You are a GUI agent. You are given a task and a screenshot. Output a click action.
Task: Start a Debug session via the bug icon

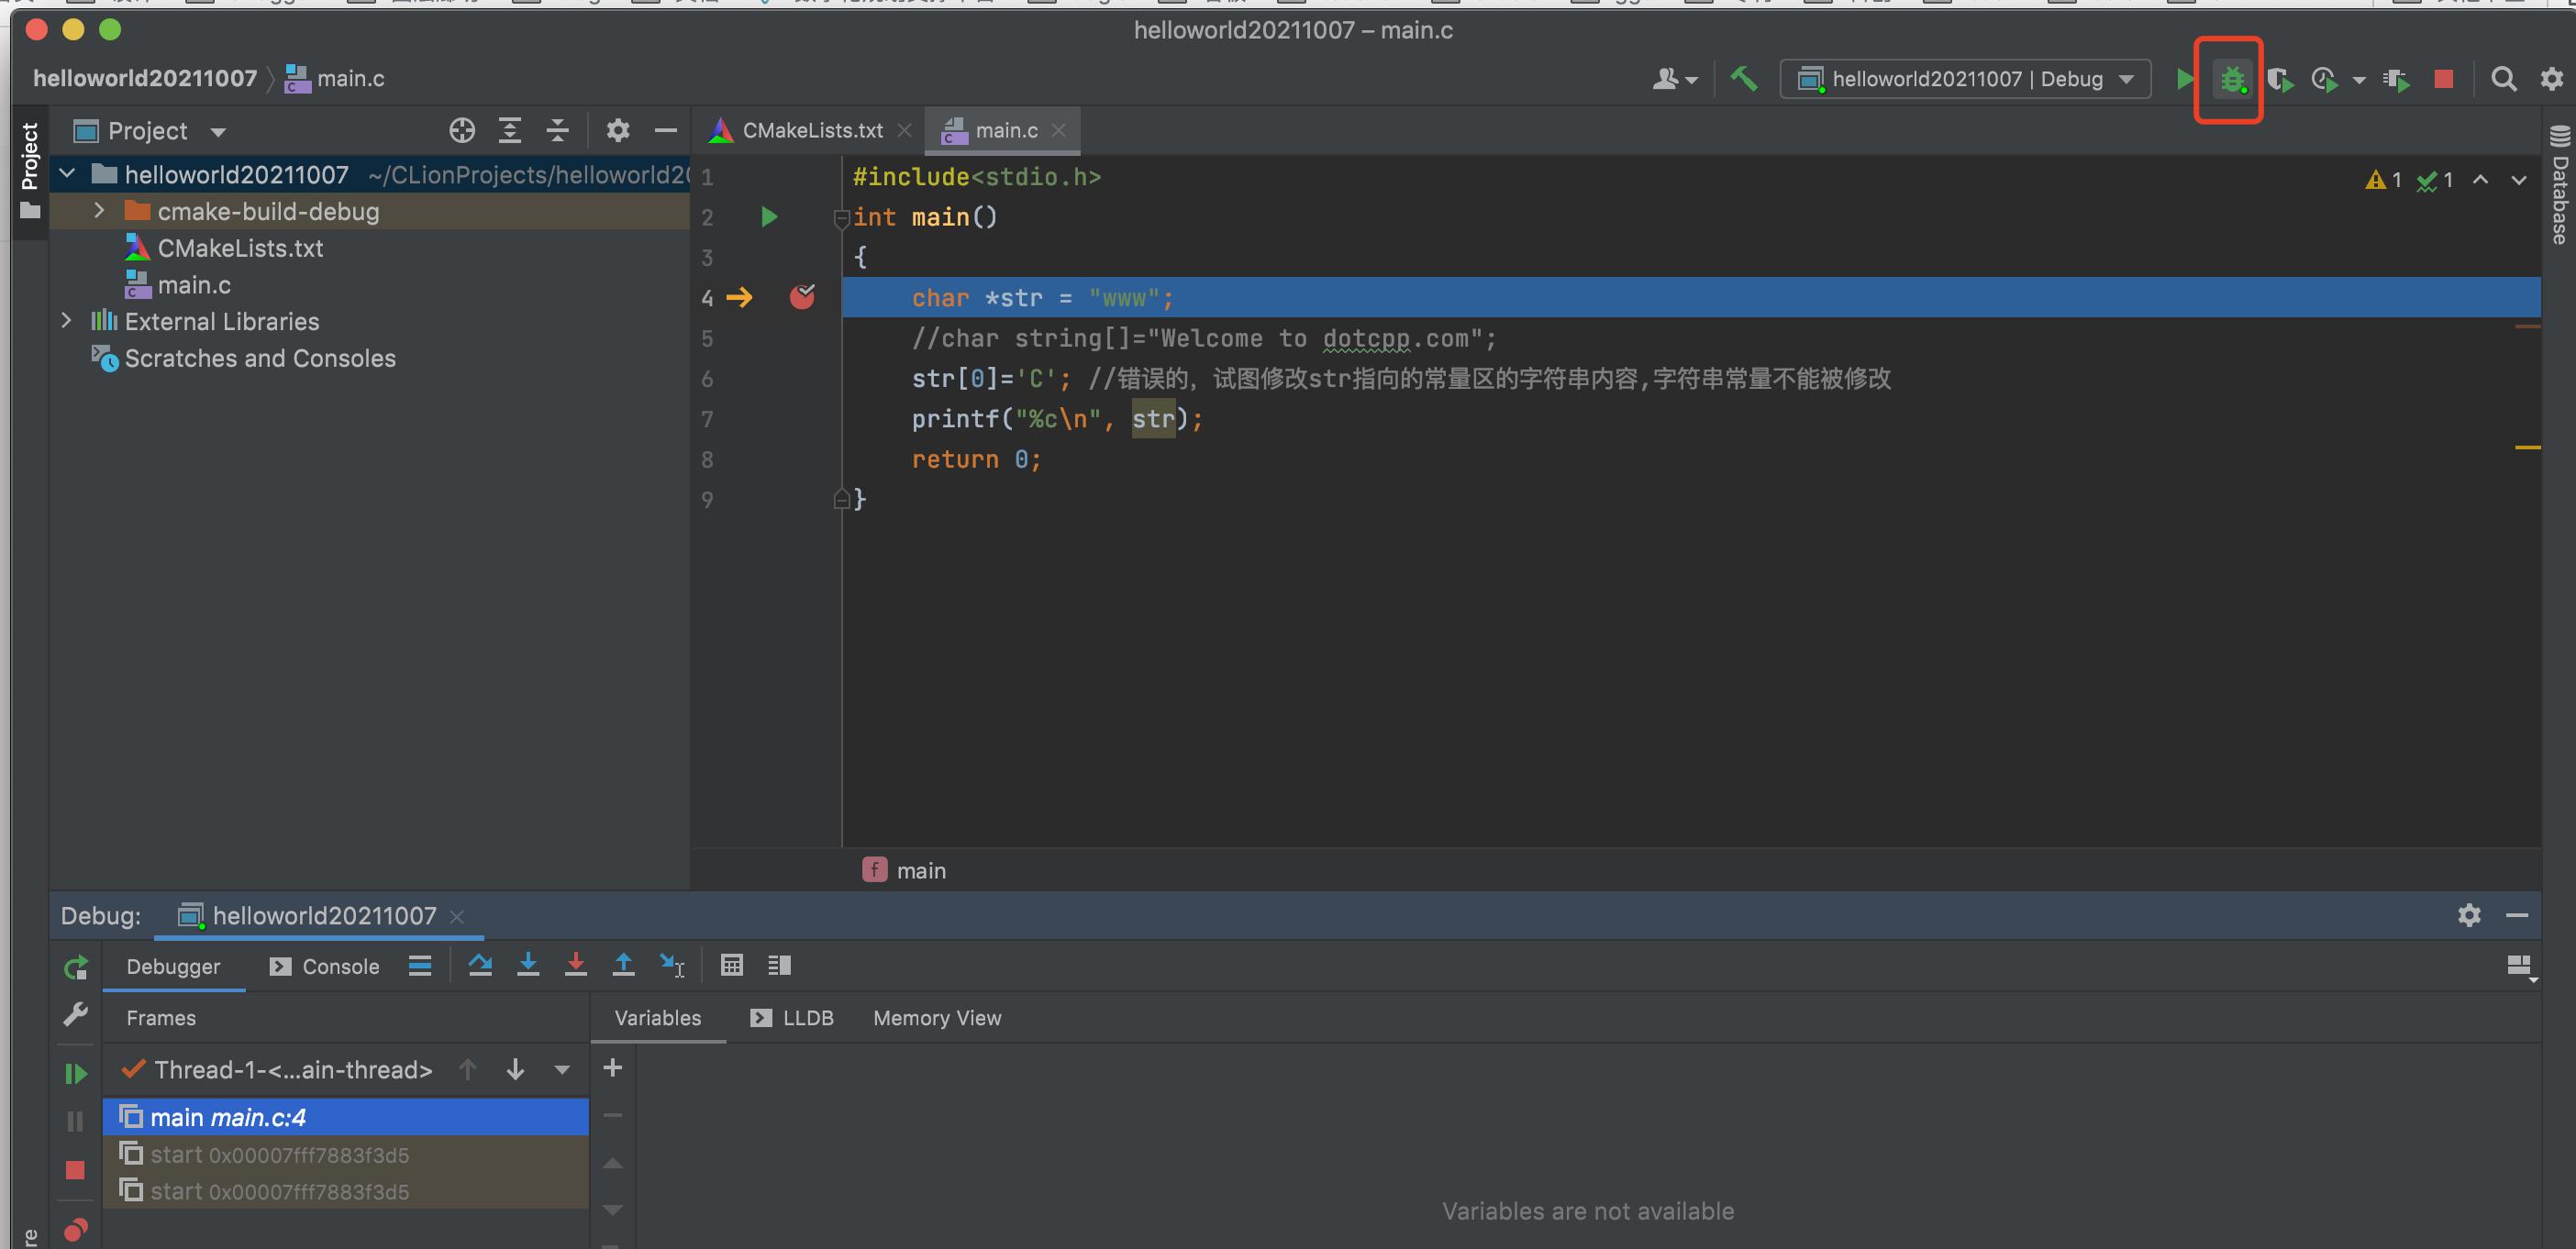(x=2229, y=79)
